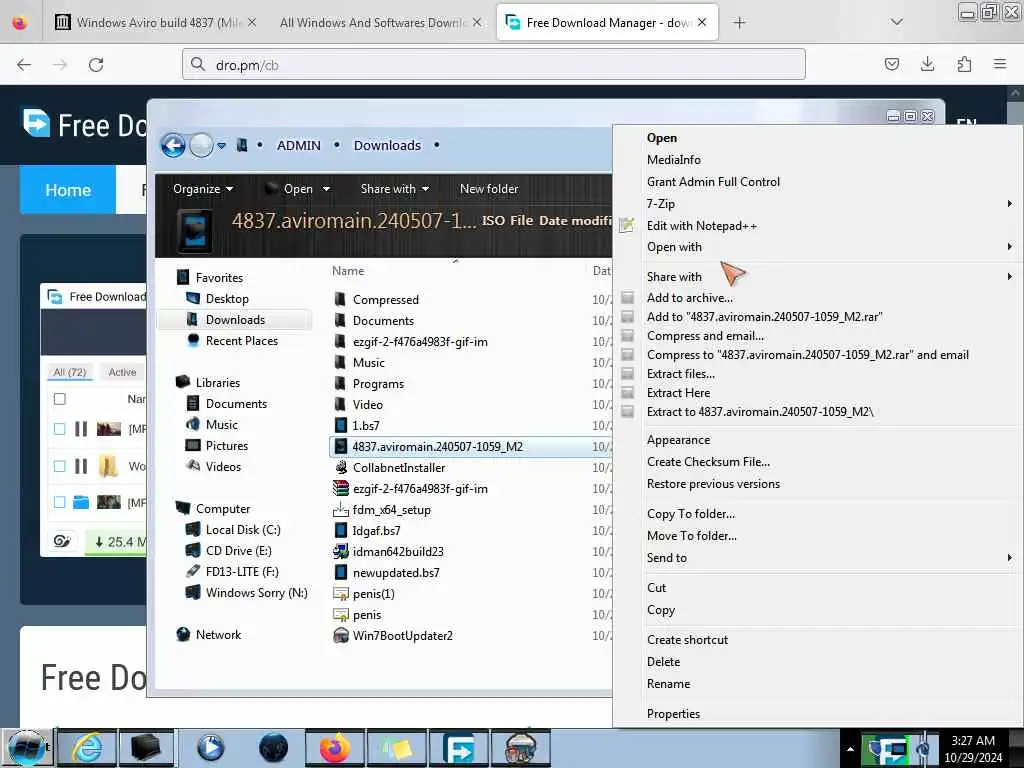Image resolution: width=1024 pixels, height=768 pixels.
Task: Choose Create Checksum File... option
Action: (708, 462)
